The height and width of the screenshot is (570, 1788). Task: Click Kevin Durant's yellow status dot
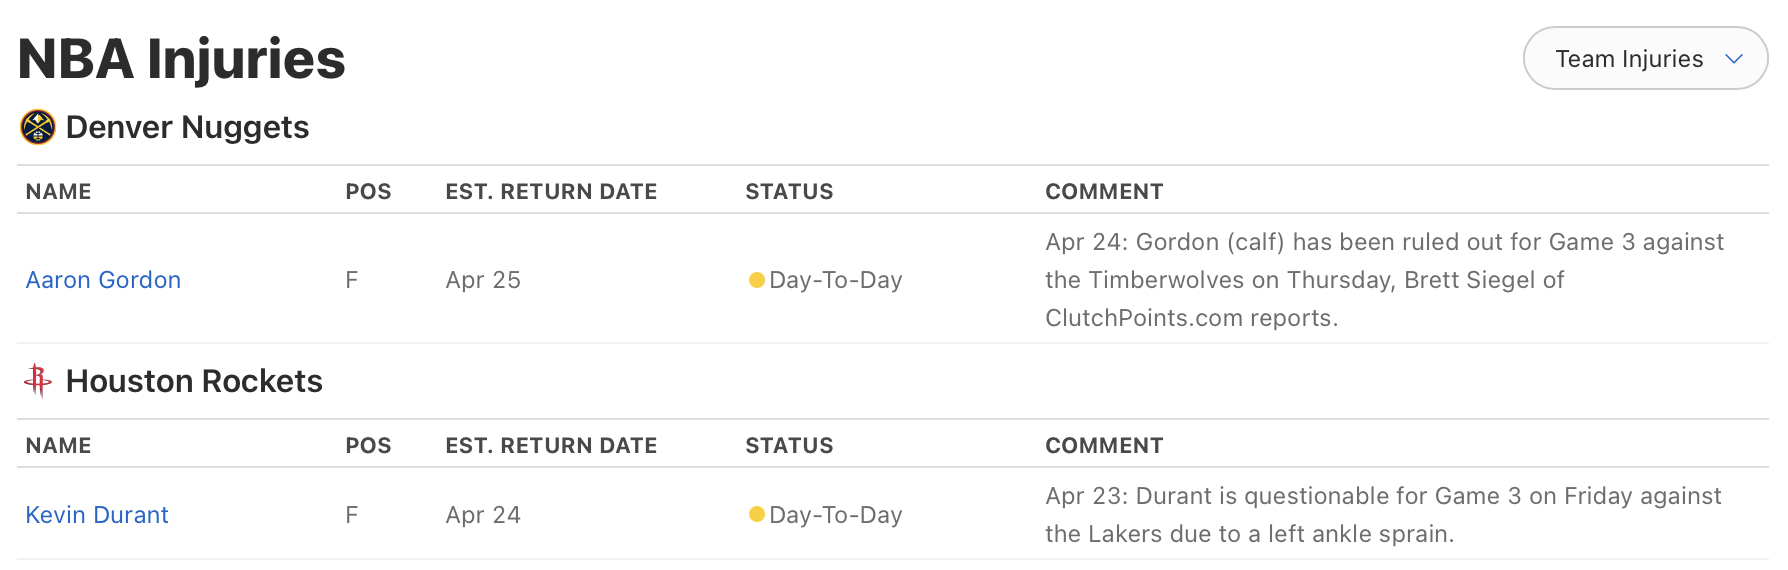[757, 514]
